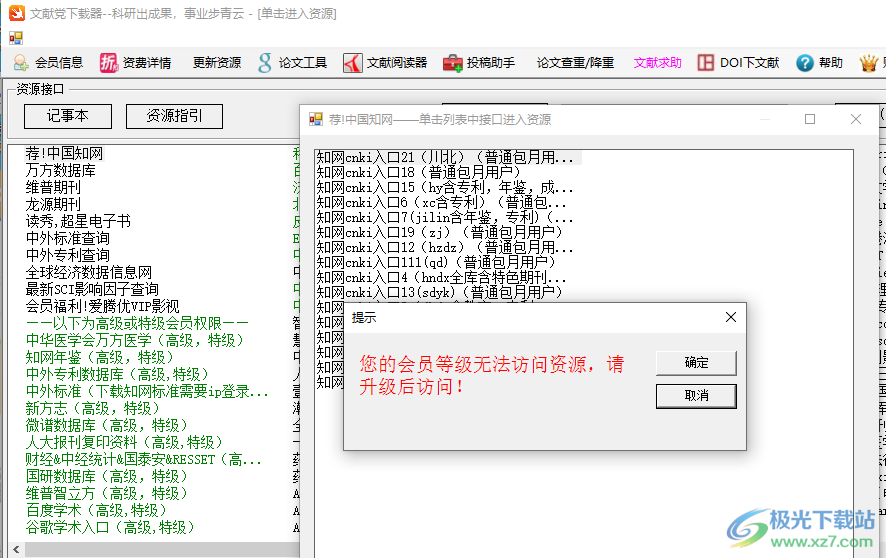Open 投稿助手 submission helper icon
The height and width of the screenshot is (558, 886).
pyautogui.click(x=453, y=63)
